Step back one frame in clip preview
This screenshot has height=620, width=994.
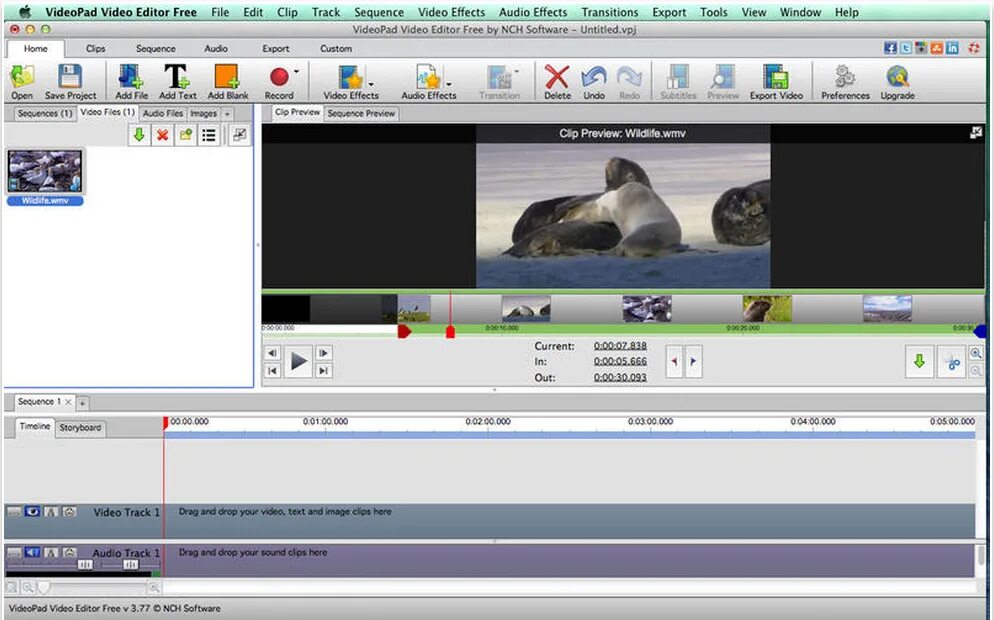(273, 353)
